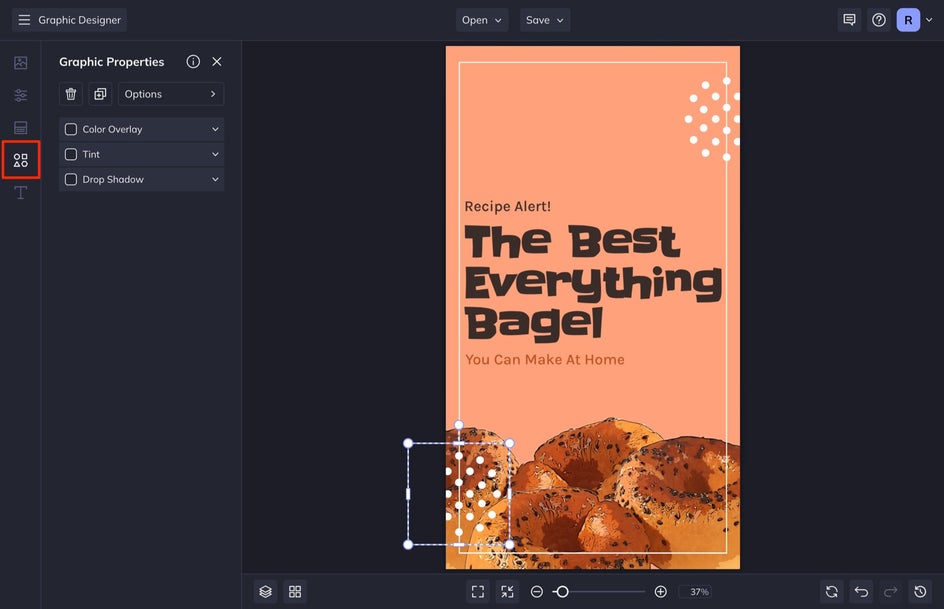
Task: Expand the Drop Shadow section chevron
Action: click(215, 179)
